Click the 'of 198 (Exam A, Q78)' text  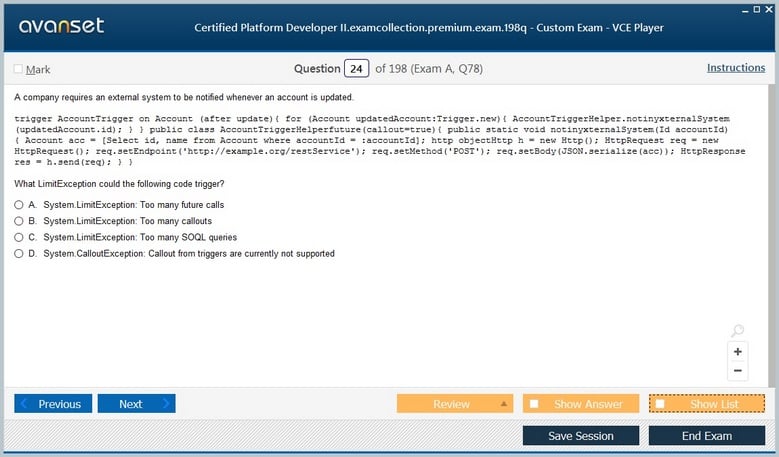point(429,69)
